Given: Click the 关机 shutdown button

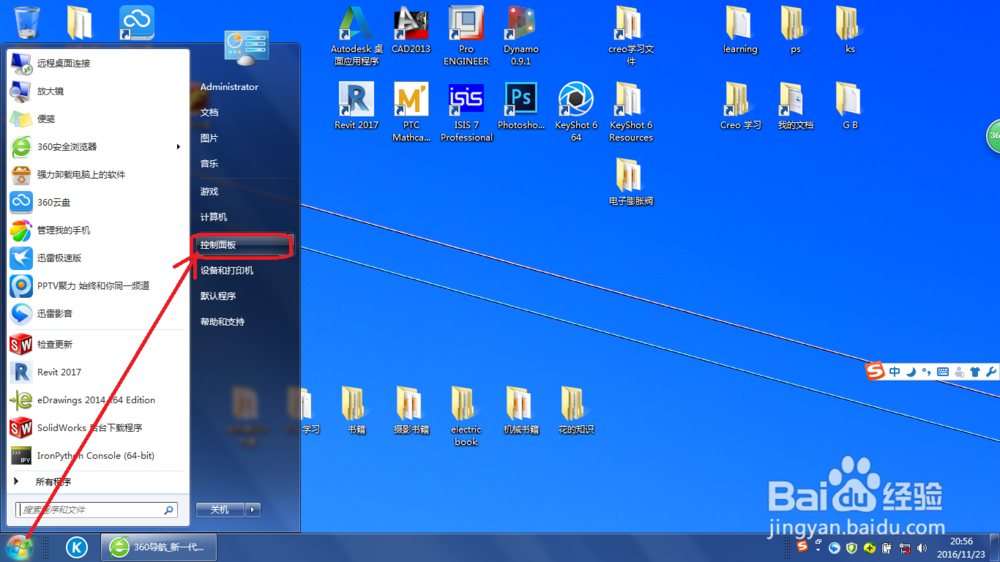Looking at the screenshot, I should pyautogui.click(x=220, y=510).
